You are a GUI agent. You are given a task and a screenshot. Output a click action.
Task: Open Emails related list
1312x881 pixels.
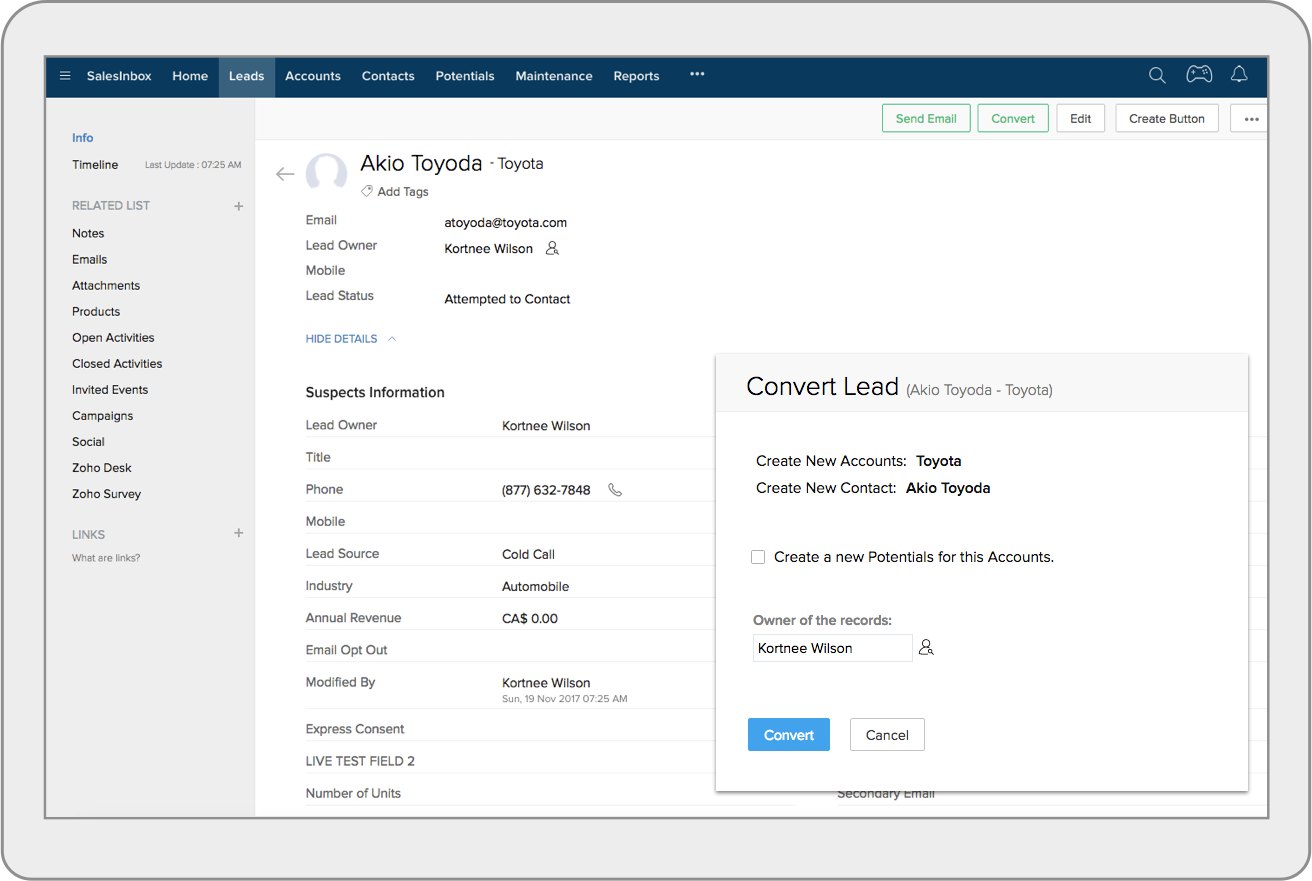(x=90, y=259)
